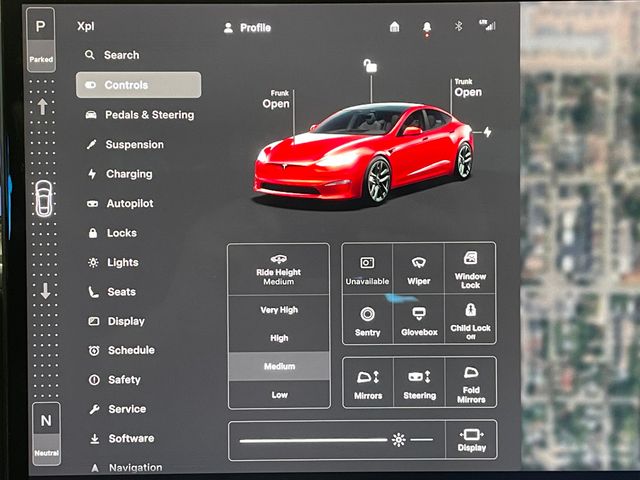The height and width of the screenshot is (480, 640).
Task: Adjust Steering wheel position button
Action: coord(420,383)
